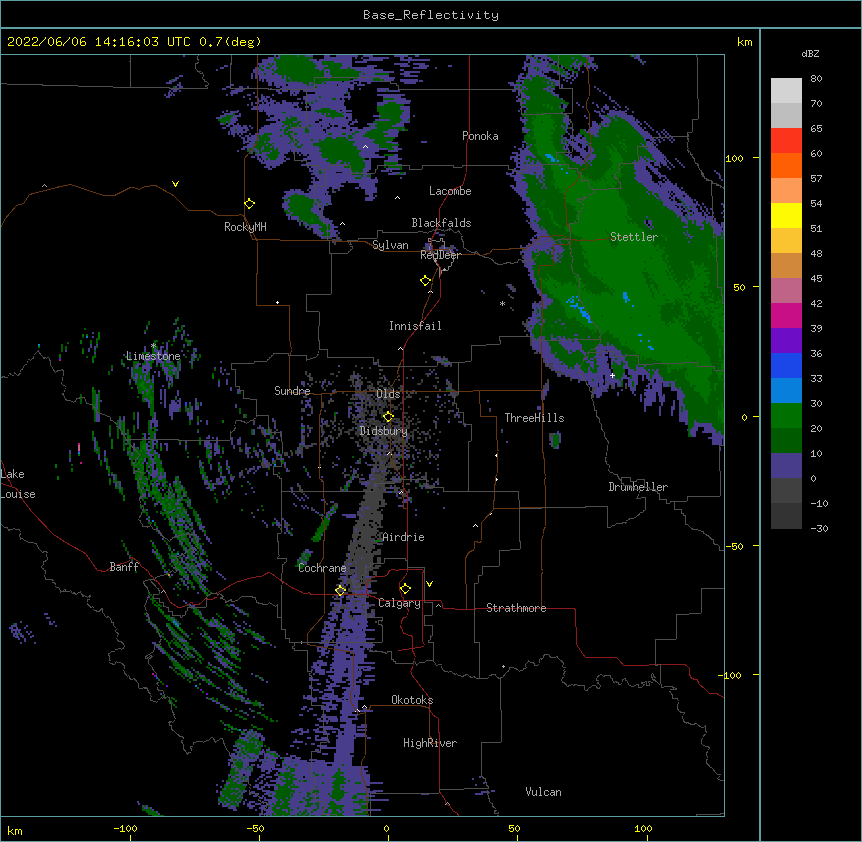
Task: Select the purple 36-39 dBZ legend swatch
Action: [x=786, y=341]
